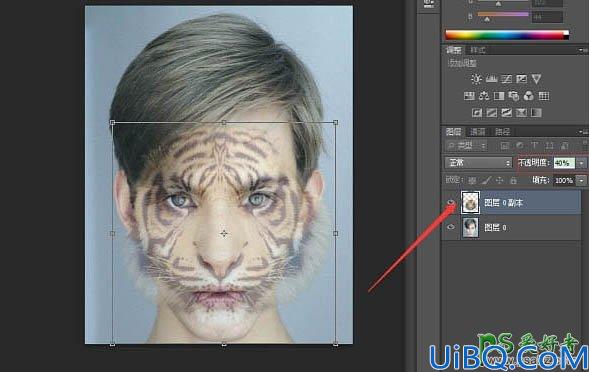
Task: Lock all (padlock icon)
Action: point(513,180)
